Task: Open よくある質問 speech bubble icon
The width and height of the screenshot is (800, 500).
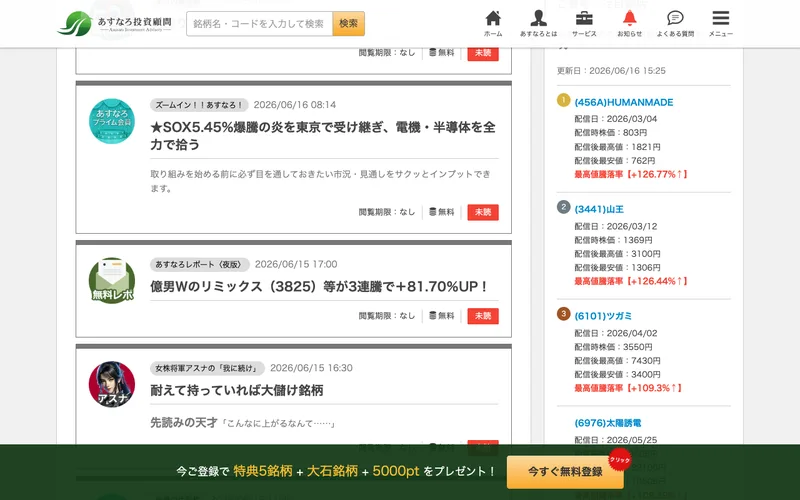Action: (675, 23)
